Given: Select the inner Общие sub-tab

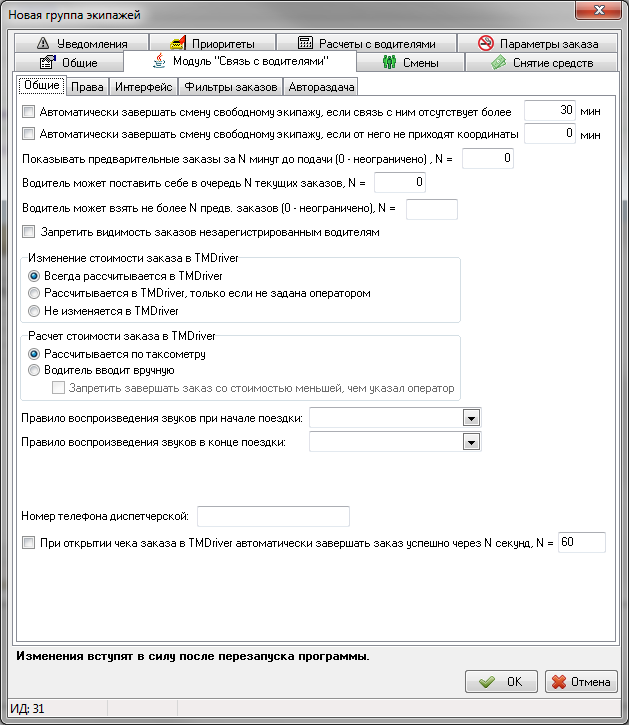Looking at the screenshot, I should 42,85.
